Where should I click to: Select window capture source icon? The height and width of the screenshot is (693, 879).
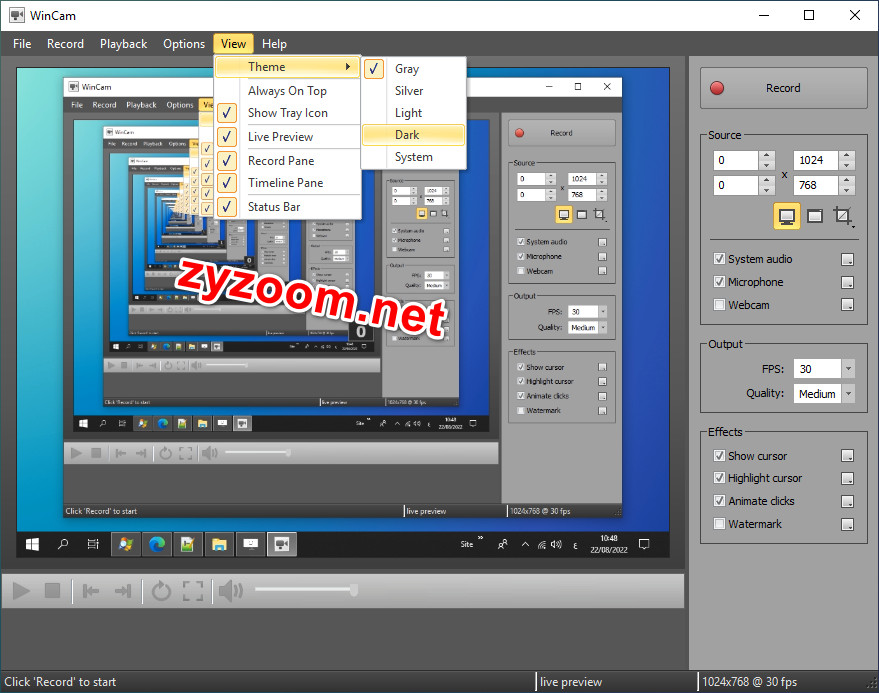point(815,216)
